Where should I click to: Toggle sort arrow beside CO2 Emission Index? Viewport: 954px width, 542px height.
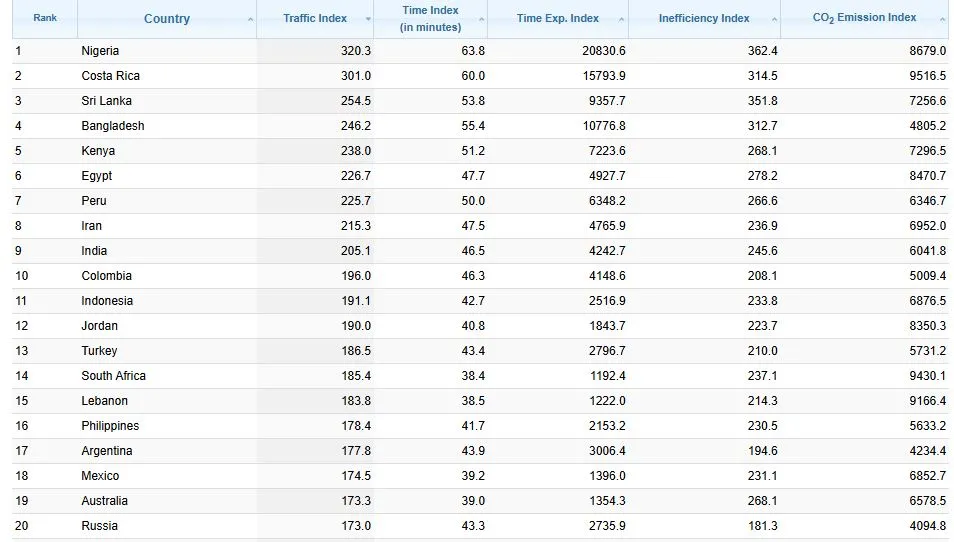click(x=942, y=19)
